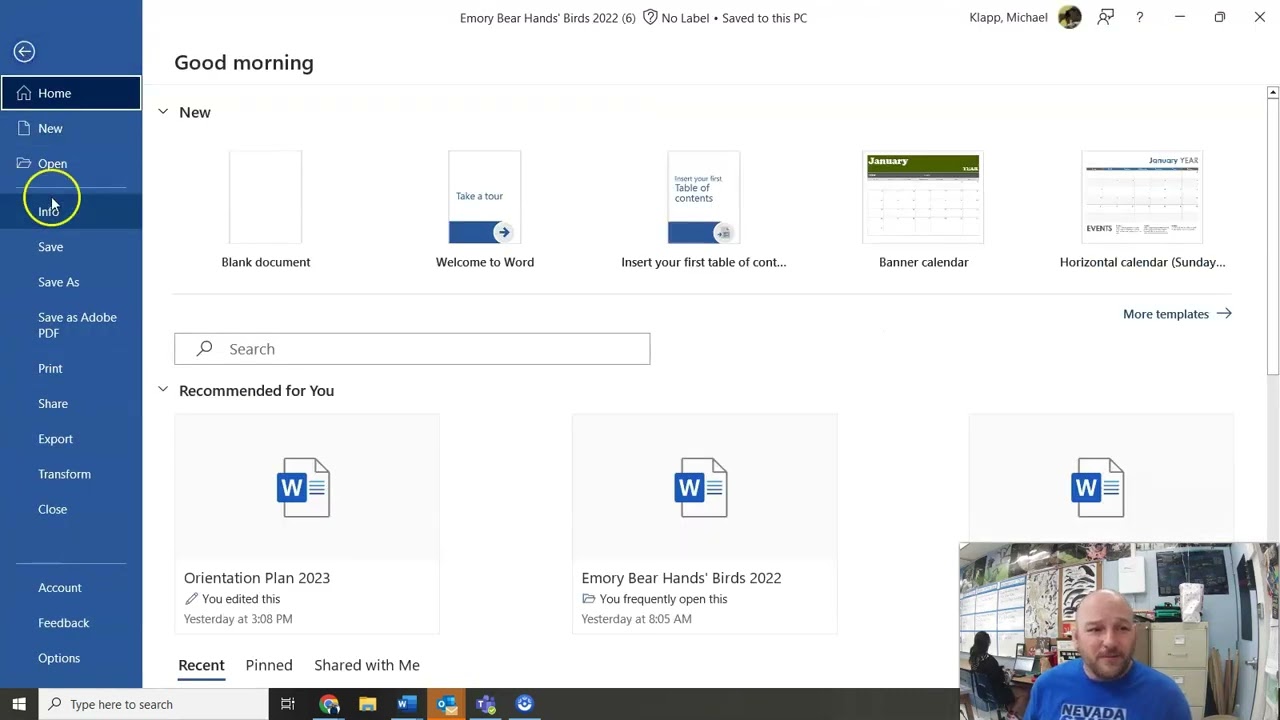
Task: Click the Open folder icon in sidebar
Action: click(24, 163)
